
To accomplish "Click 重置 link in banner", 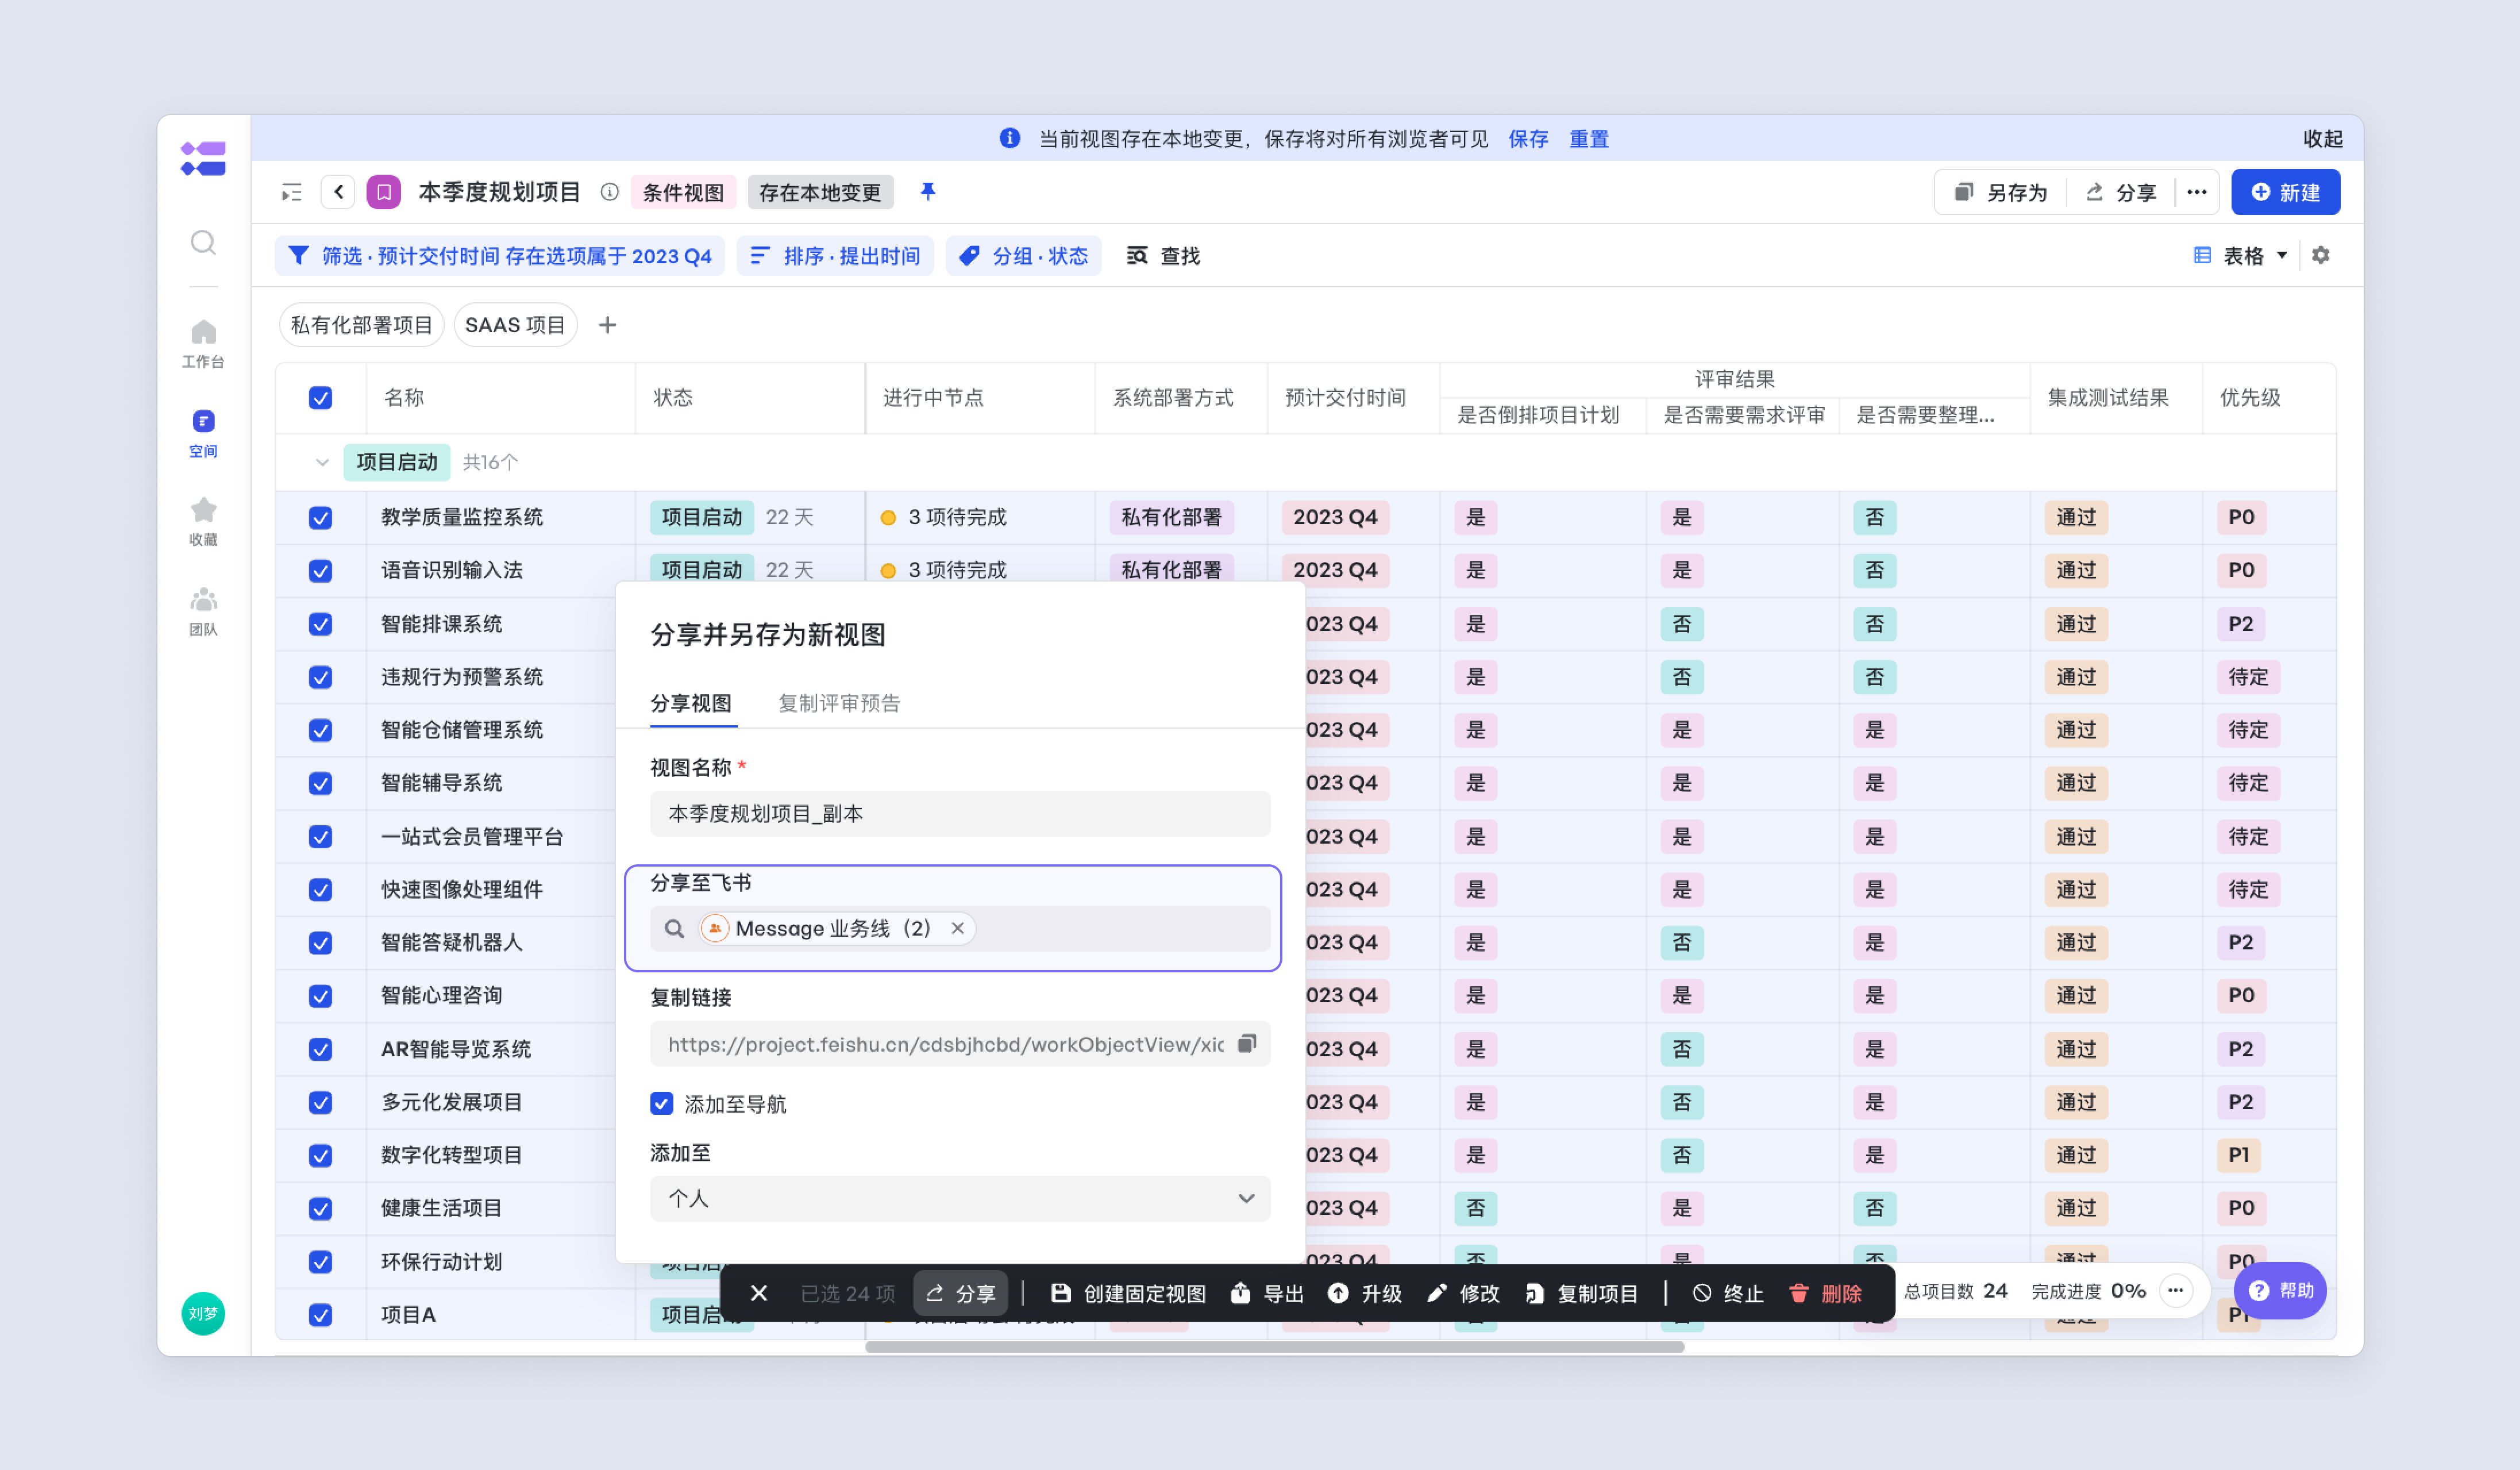I will [1588, 139].
